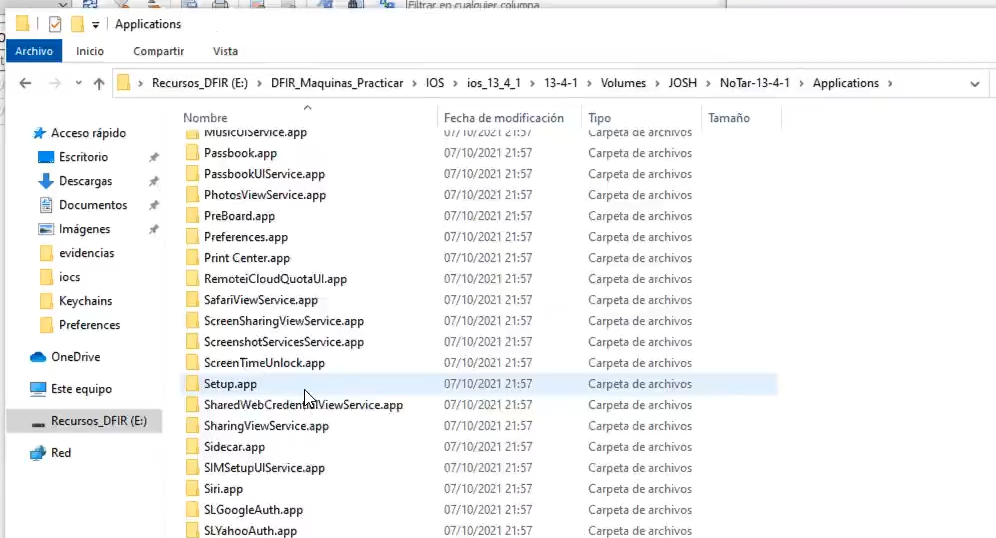Expand the address bar history dropdown

point(974,84)
